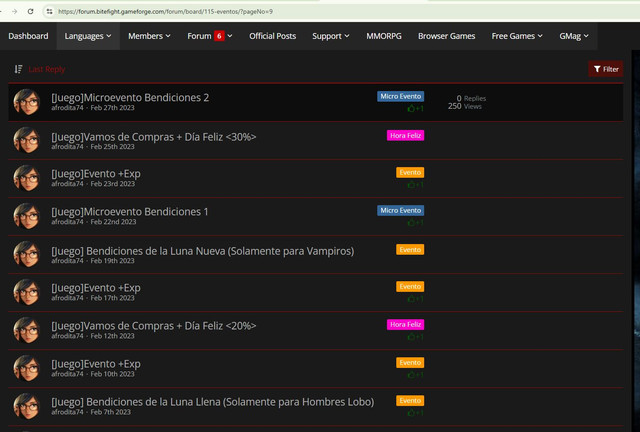Go to Official Posts
640x432 pixels.
272,36
